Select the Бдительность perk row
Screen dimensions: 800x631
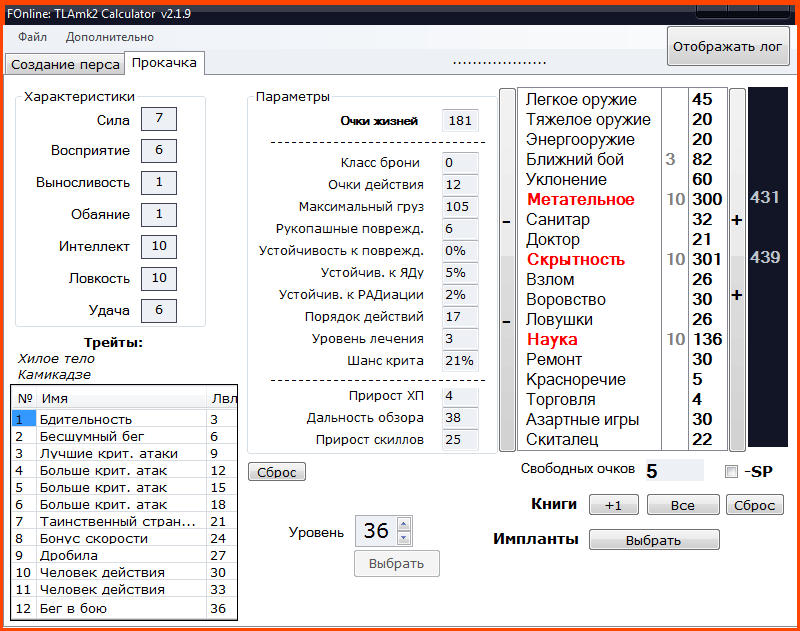pos(85,419)
